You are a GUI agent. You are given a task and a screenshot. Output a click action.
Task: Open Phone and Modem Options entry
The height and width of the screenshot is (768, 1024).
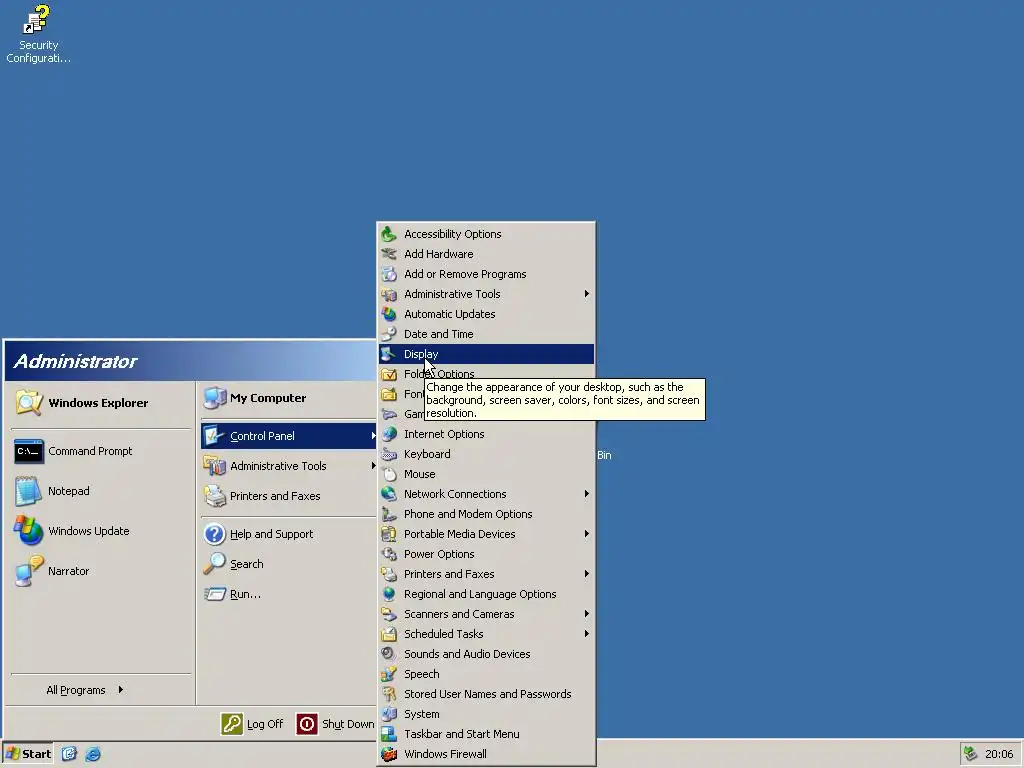pos(487,515)
